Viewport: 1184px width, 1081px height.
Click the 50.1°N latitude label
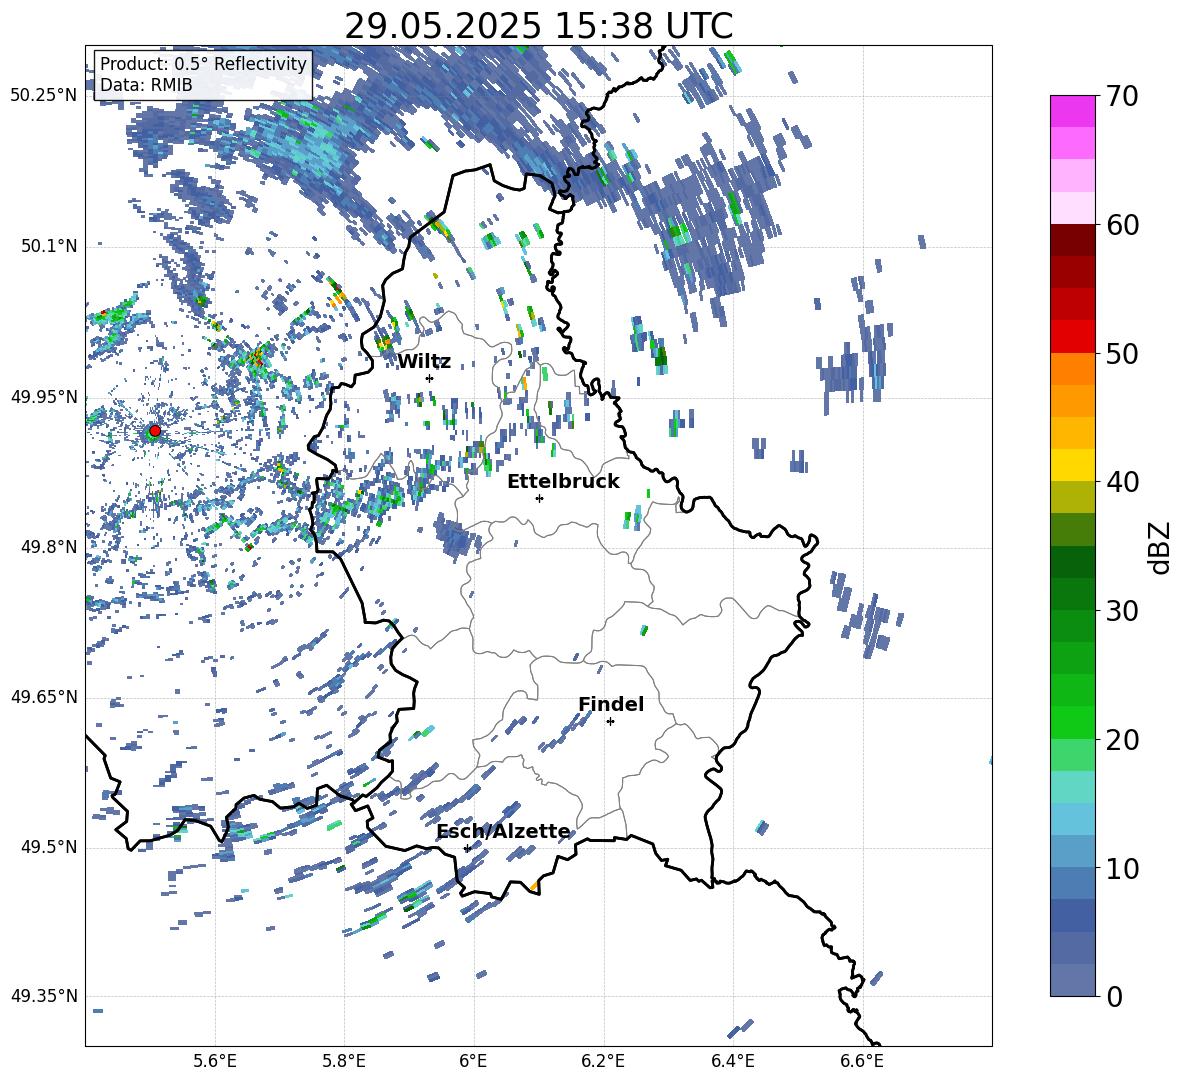(50, 246)
